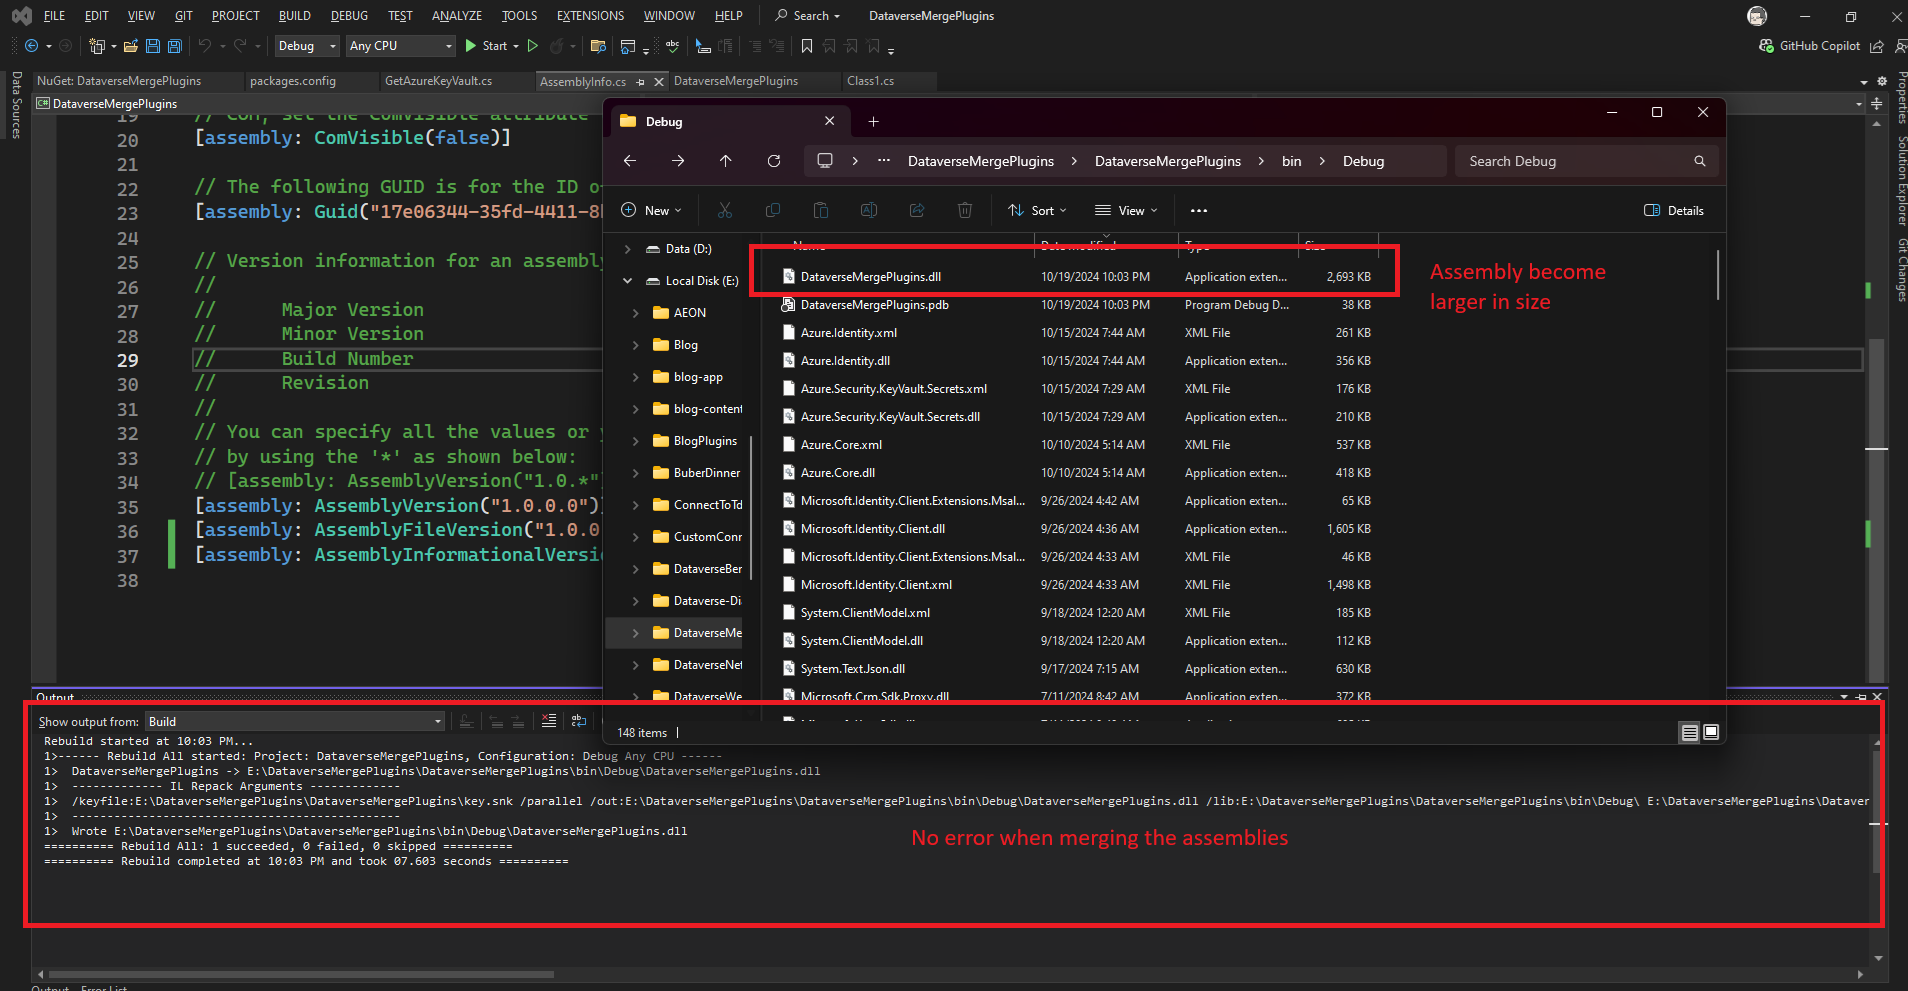1908x991 pixels.
Task: Open the TOOLS menu
Action: tap(519, 16)
